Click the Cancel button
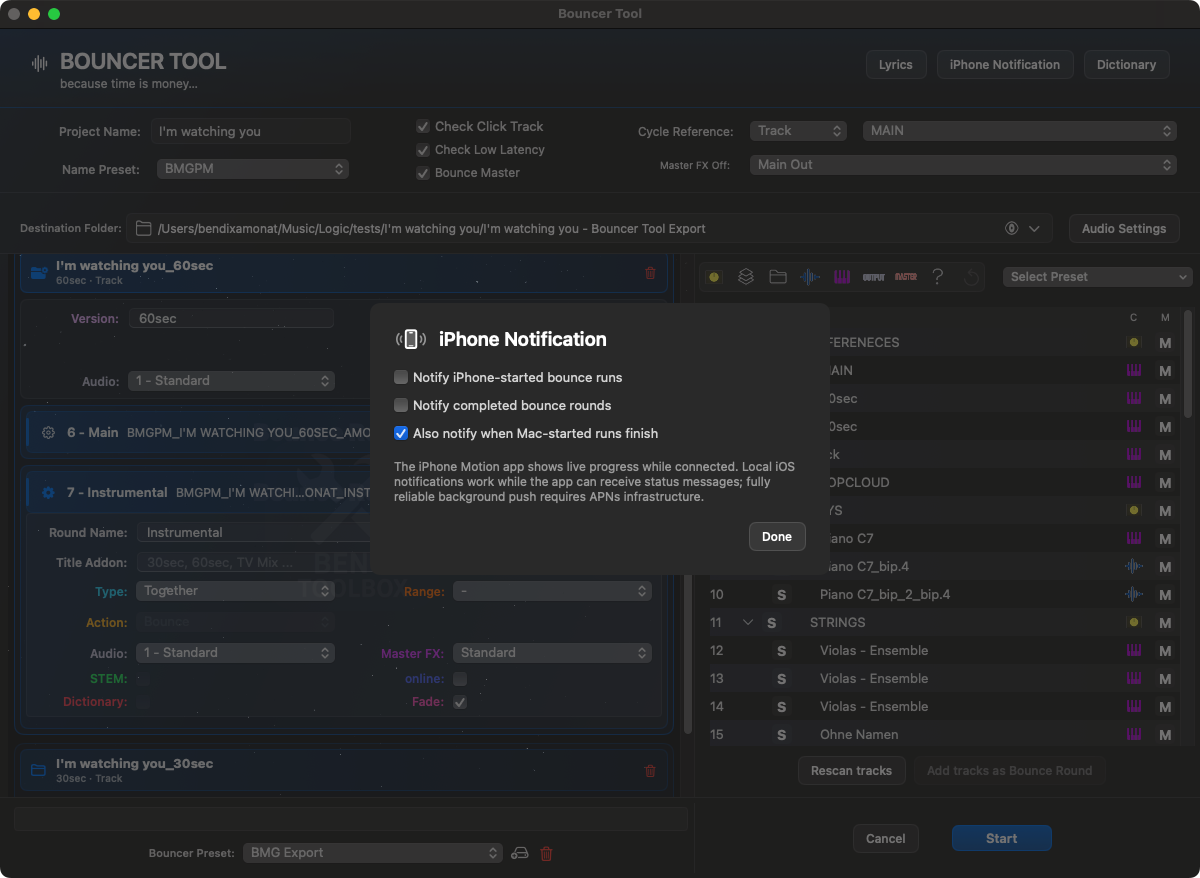The image size is (1200, 878). click(885, 838)
